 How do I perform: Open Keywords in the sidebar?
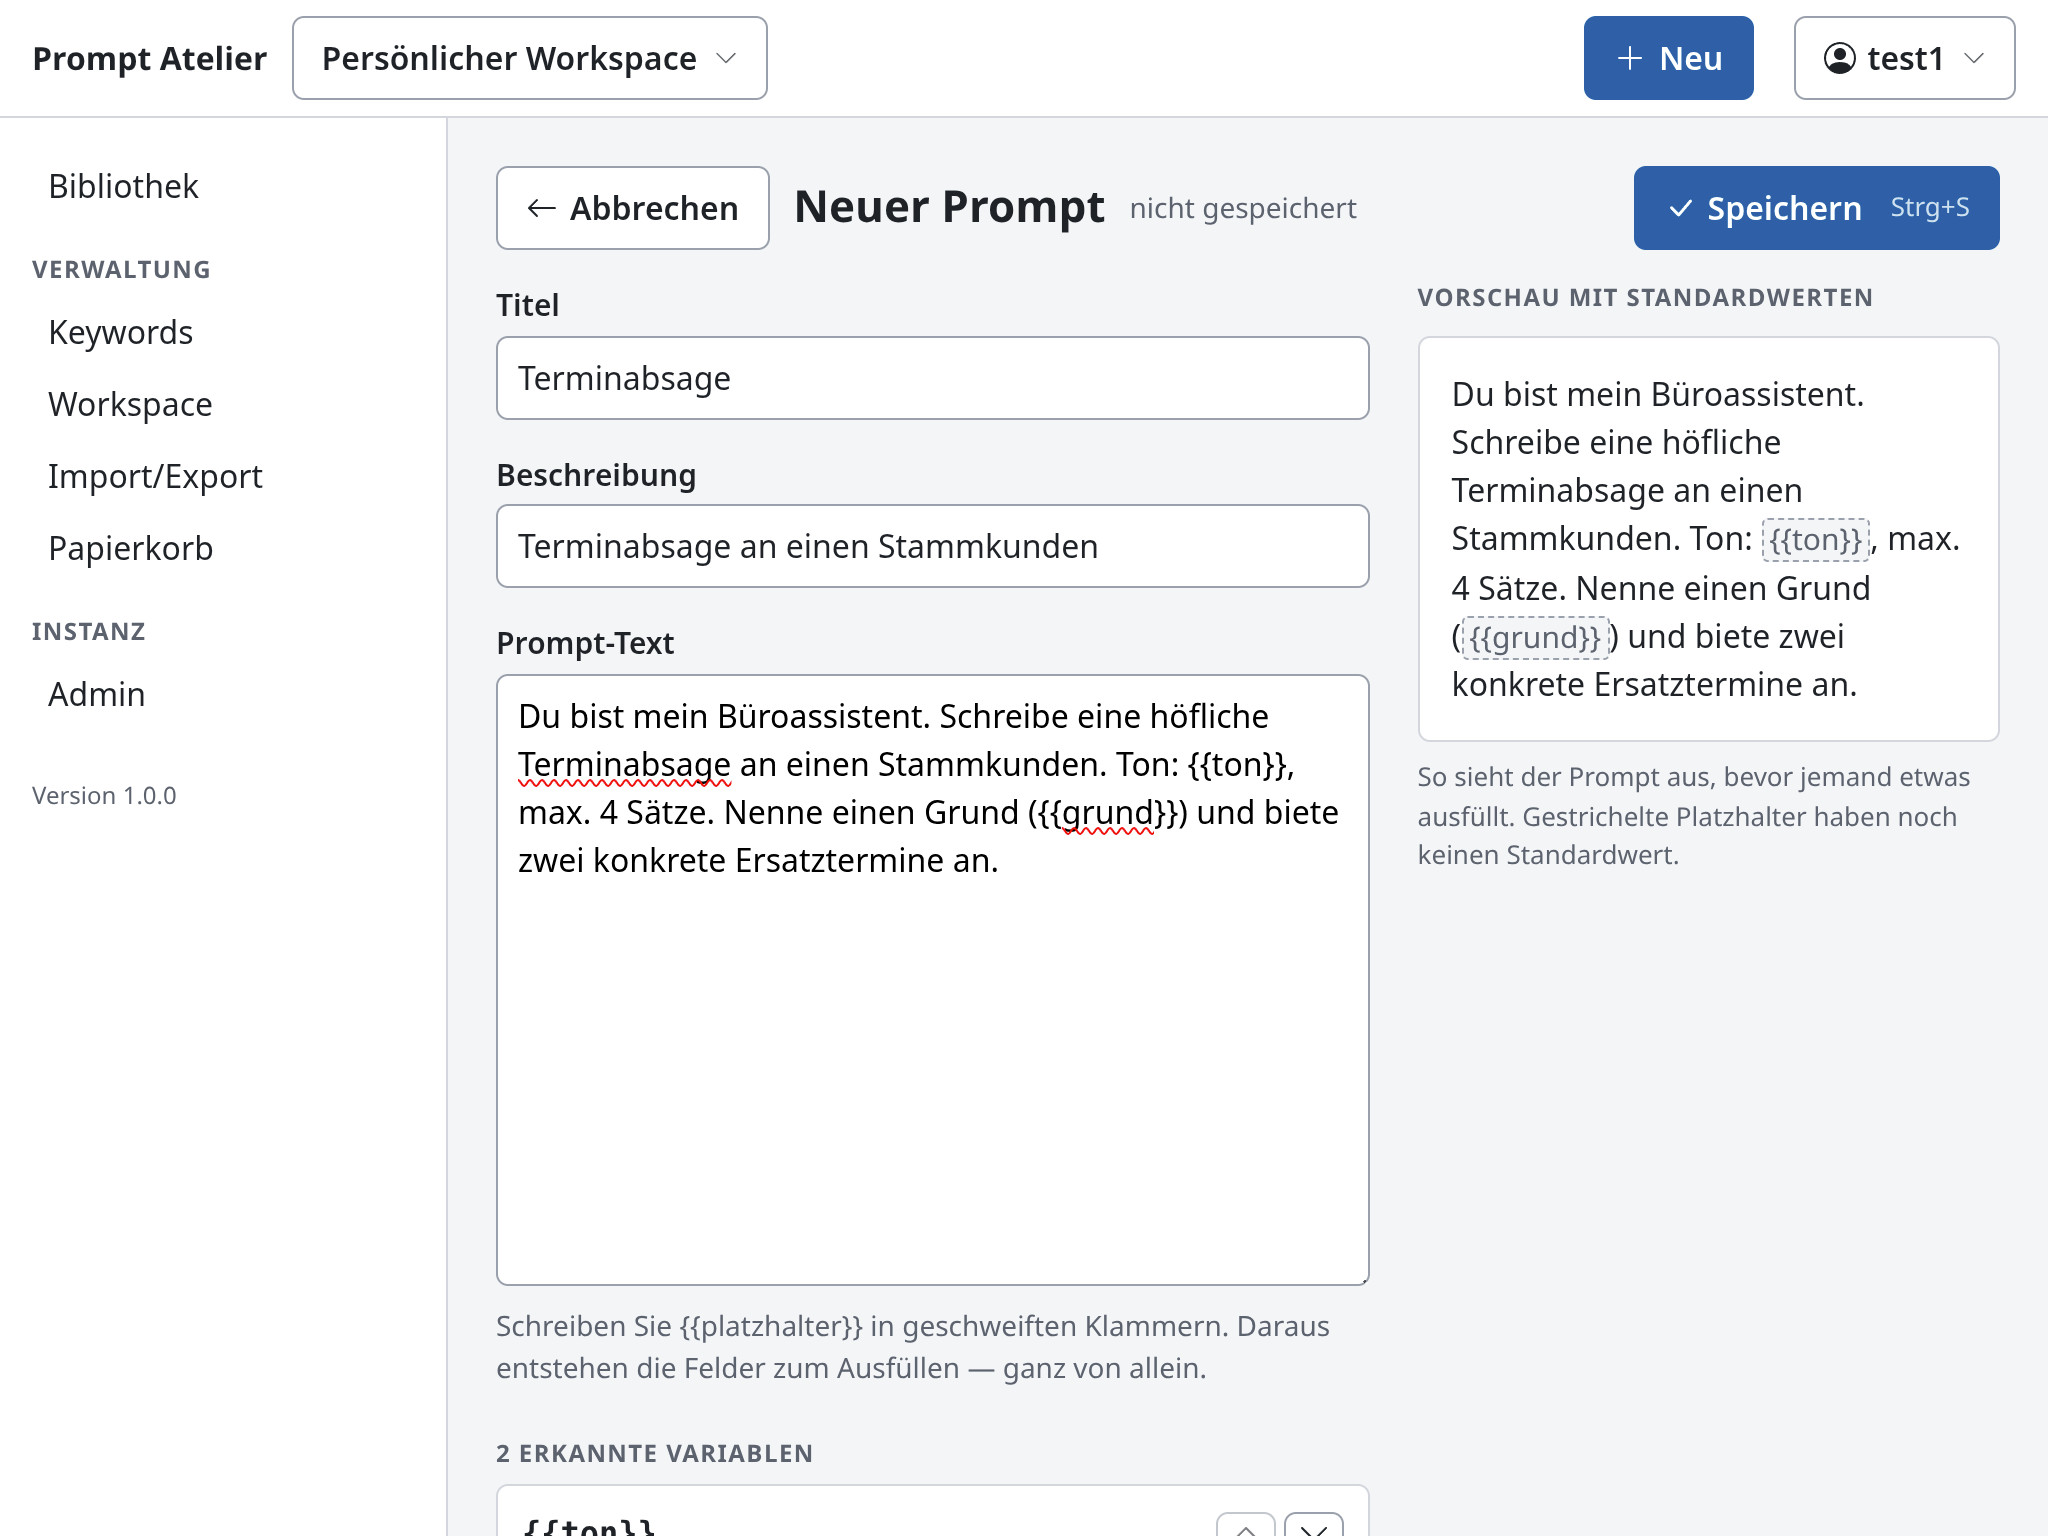(120, 332)
